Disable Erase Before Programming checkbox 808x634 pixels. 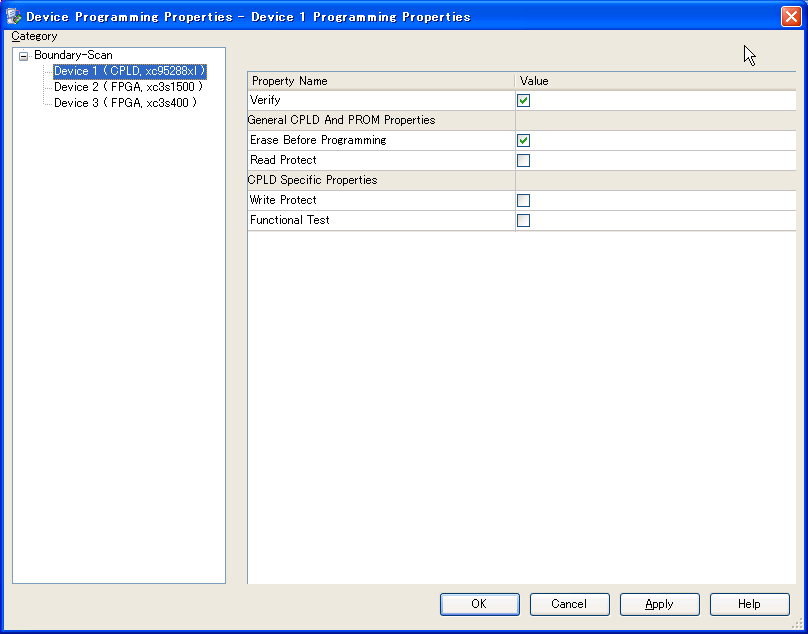pos(523,141)
